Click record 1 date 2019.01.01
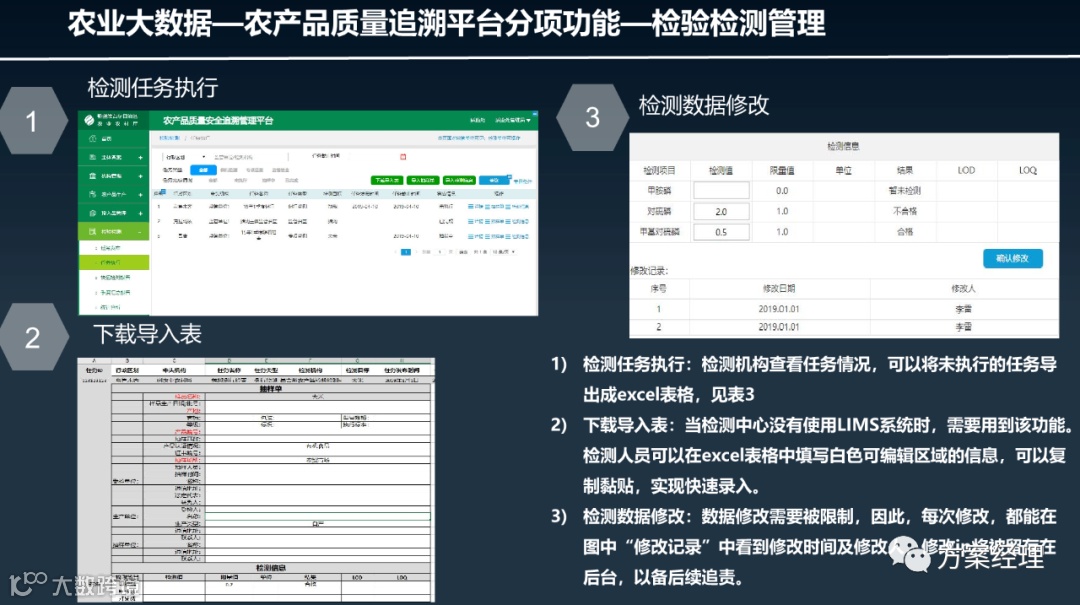This screenshot has width=1080, height=605. 779,309
